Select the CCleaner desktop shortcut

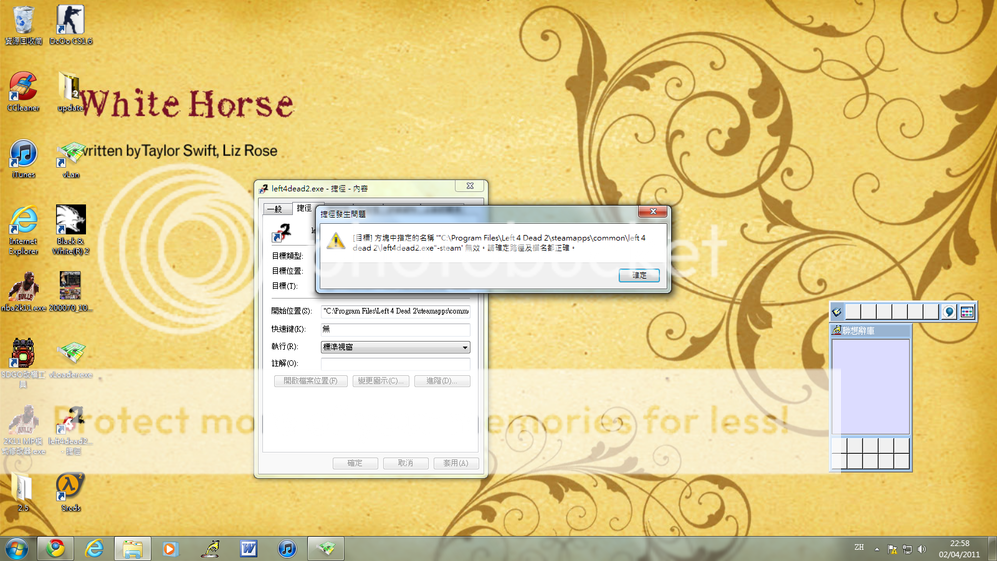point(22,89)
